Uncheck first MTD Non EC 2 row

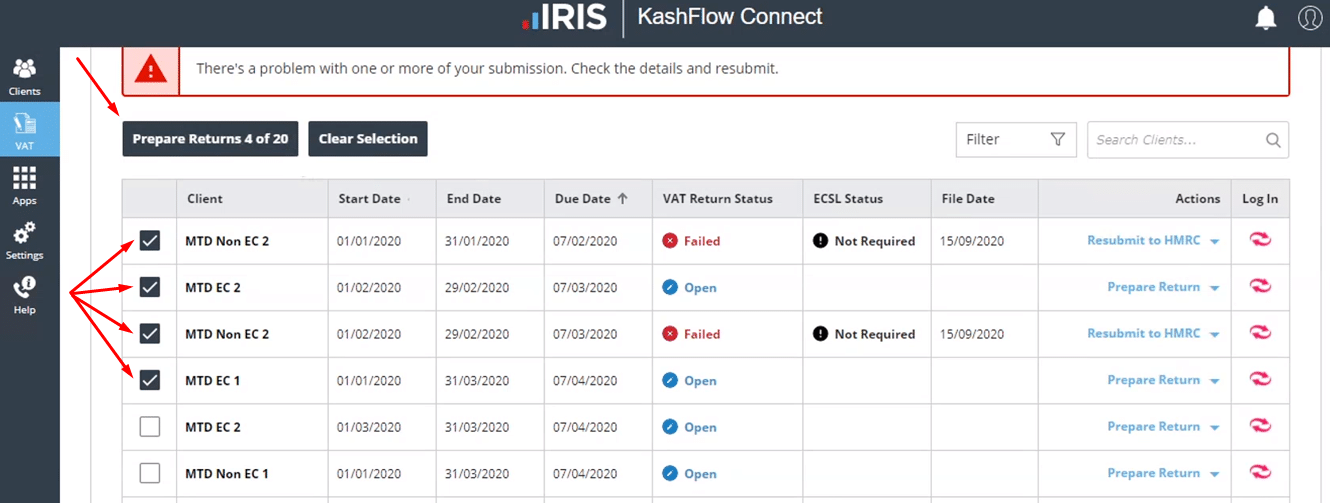pos(150,241)
